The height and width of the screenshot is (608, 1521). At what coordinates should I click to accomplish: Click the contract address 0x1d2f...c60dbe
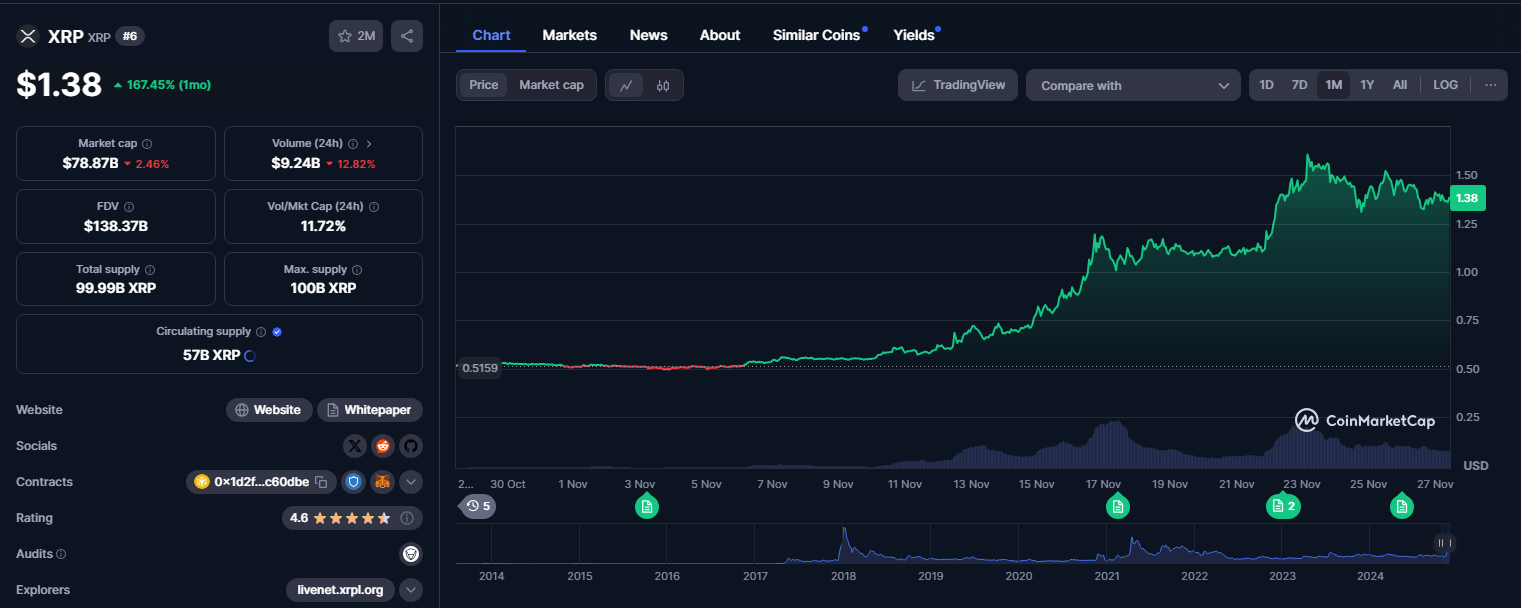[262, 482]
